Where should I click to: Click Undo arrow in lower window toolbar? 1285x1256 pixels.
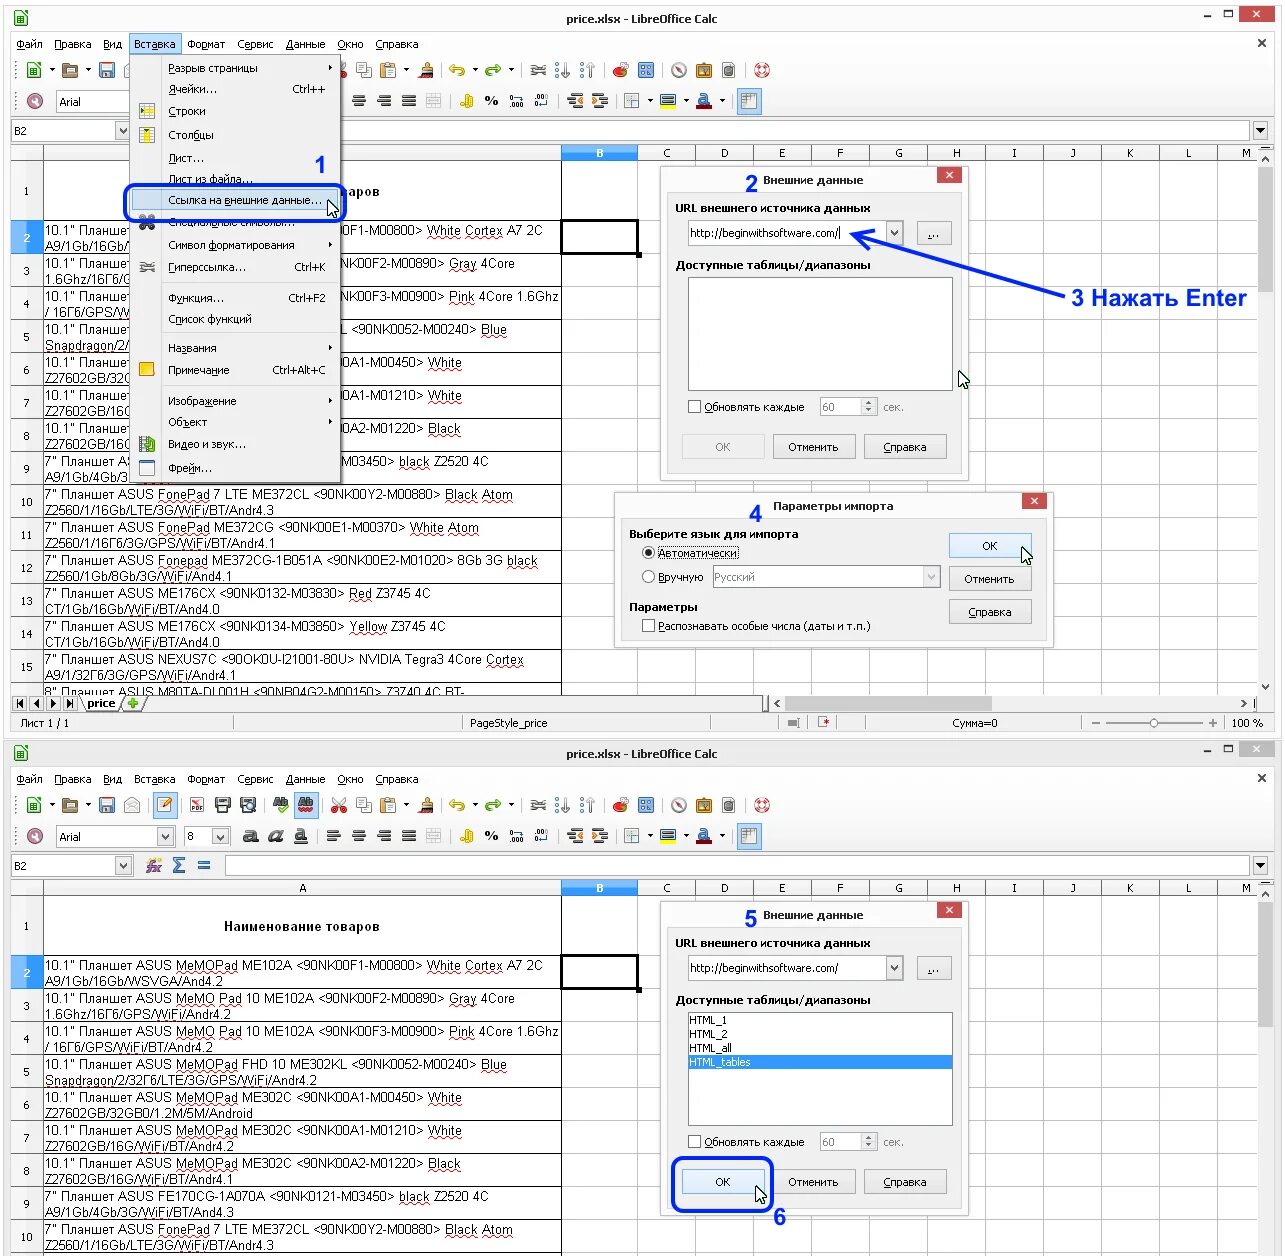point(457,805)
